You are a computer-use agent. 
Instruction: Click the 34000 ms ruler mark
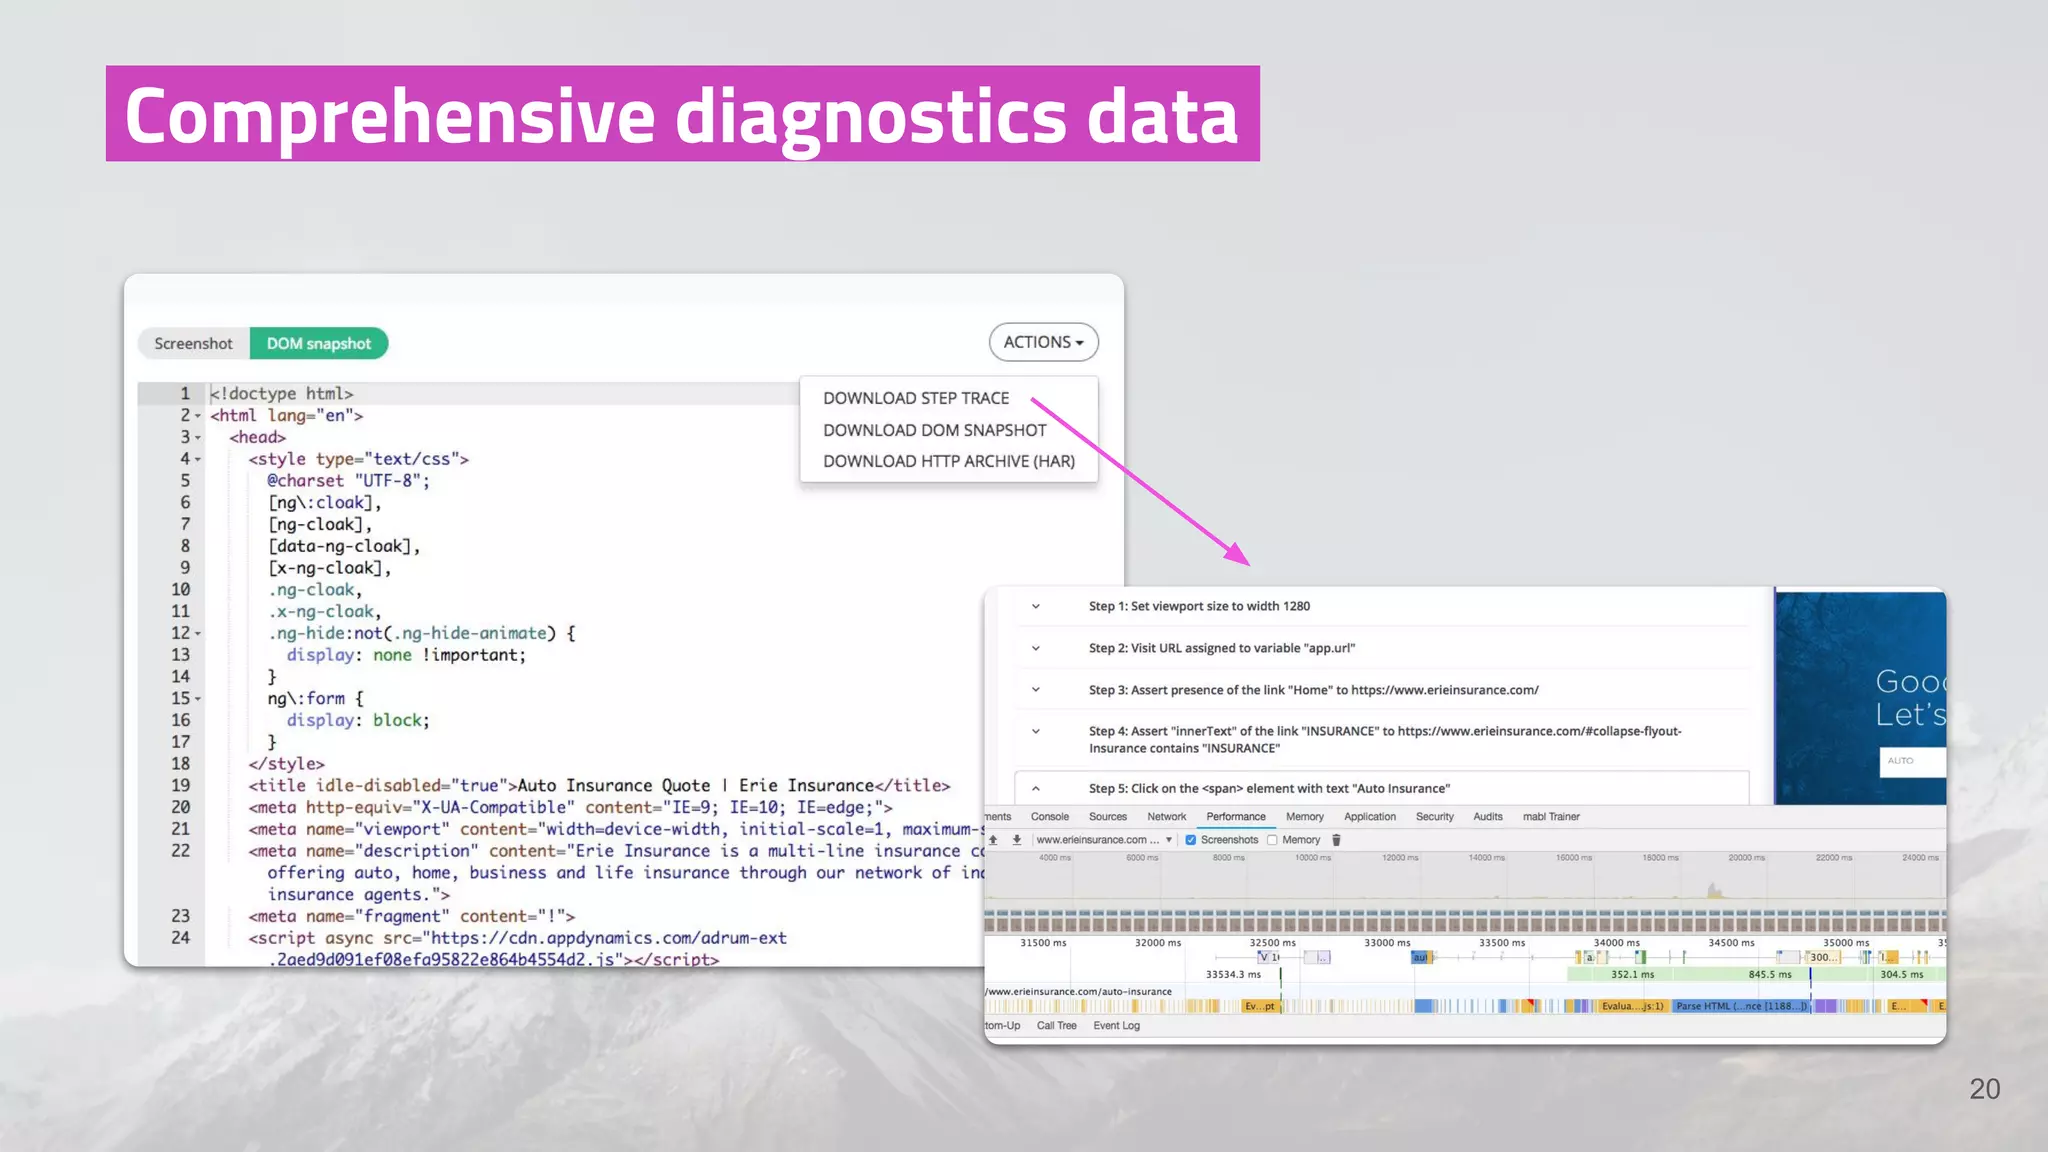point(1616,943)
